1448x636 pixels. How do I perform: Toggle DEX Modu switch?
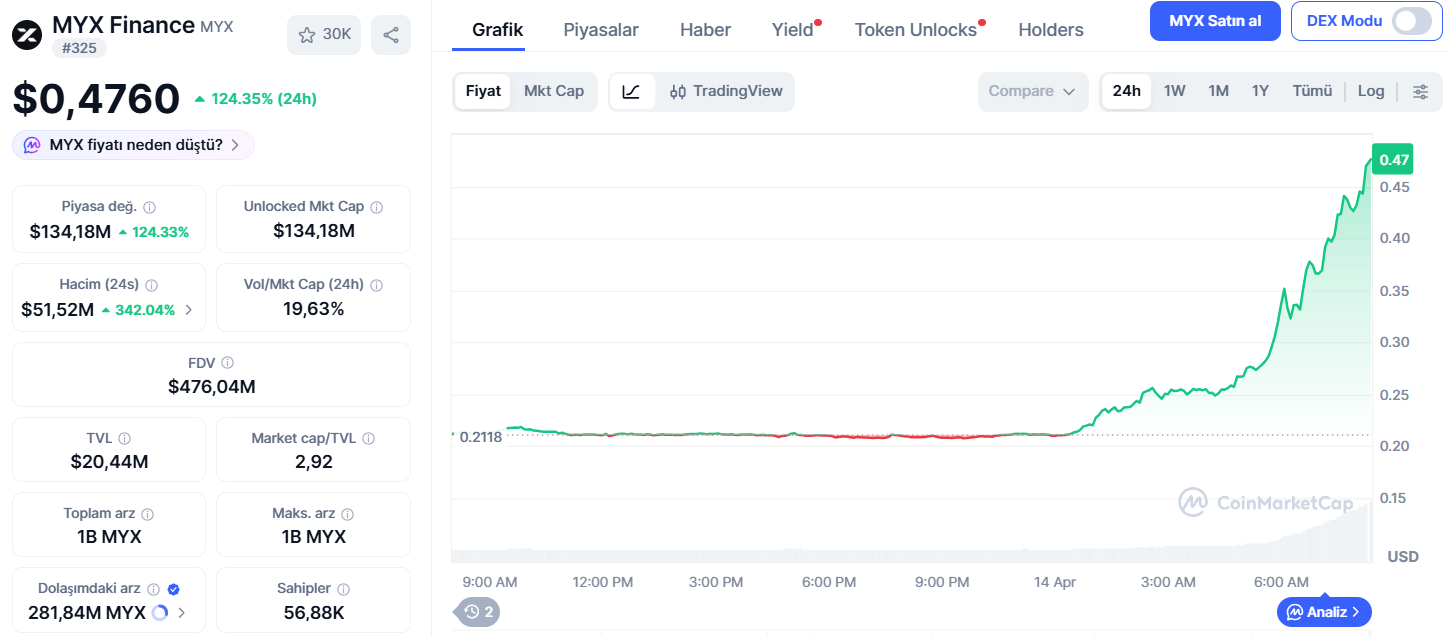pos(1411,21)
